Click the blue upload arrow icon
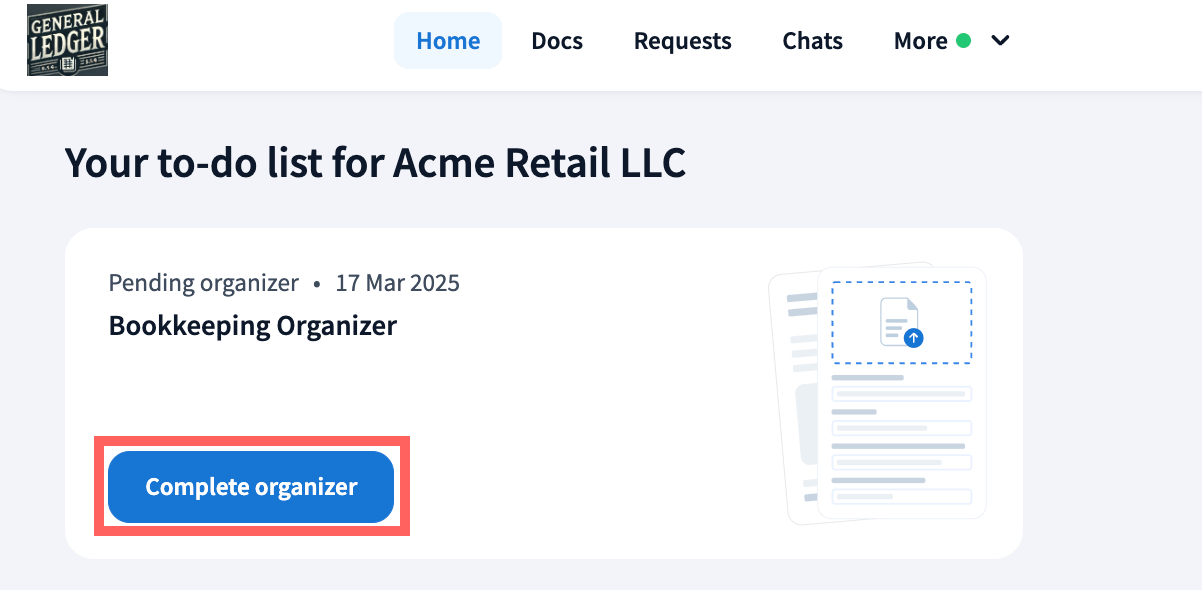Image resolution: width=1202 pixels, height=590 pixels. tap(913, 338)
